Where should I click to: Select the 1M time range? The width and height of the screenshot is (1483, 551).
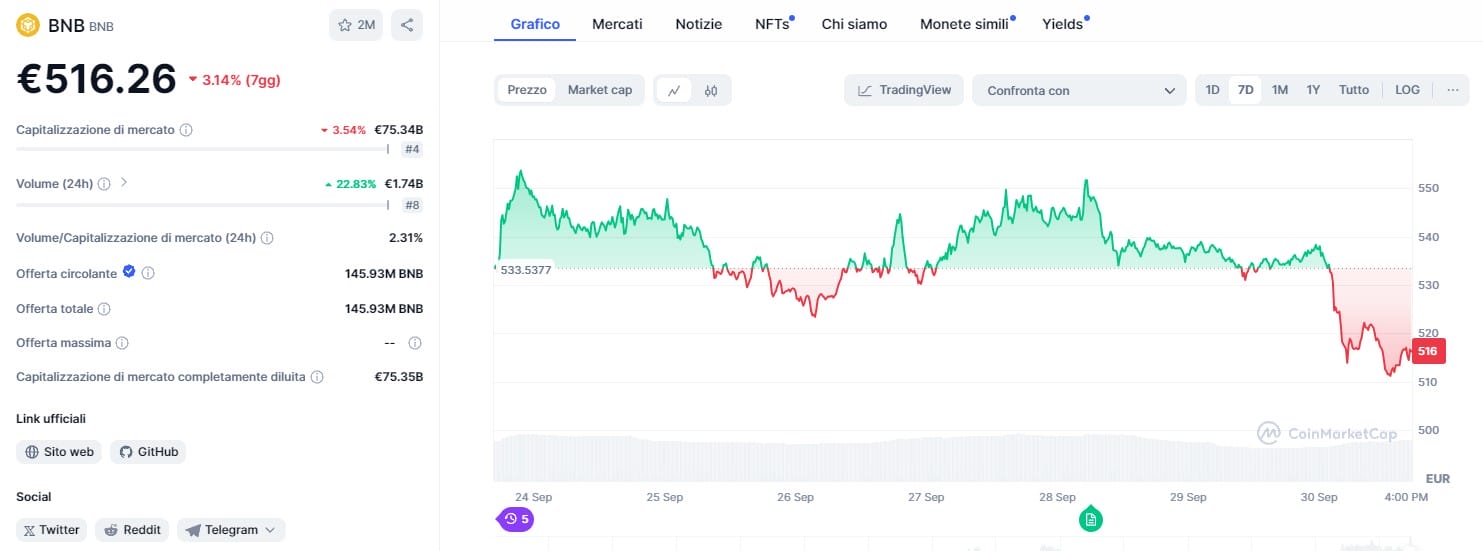click(1280, 90)
